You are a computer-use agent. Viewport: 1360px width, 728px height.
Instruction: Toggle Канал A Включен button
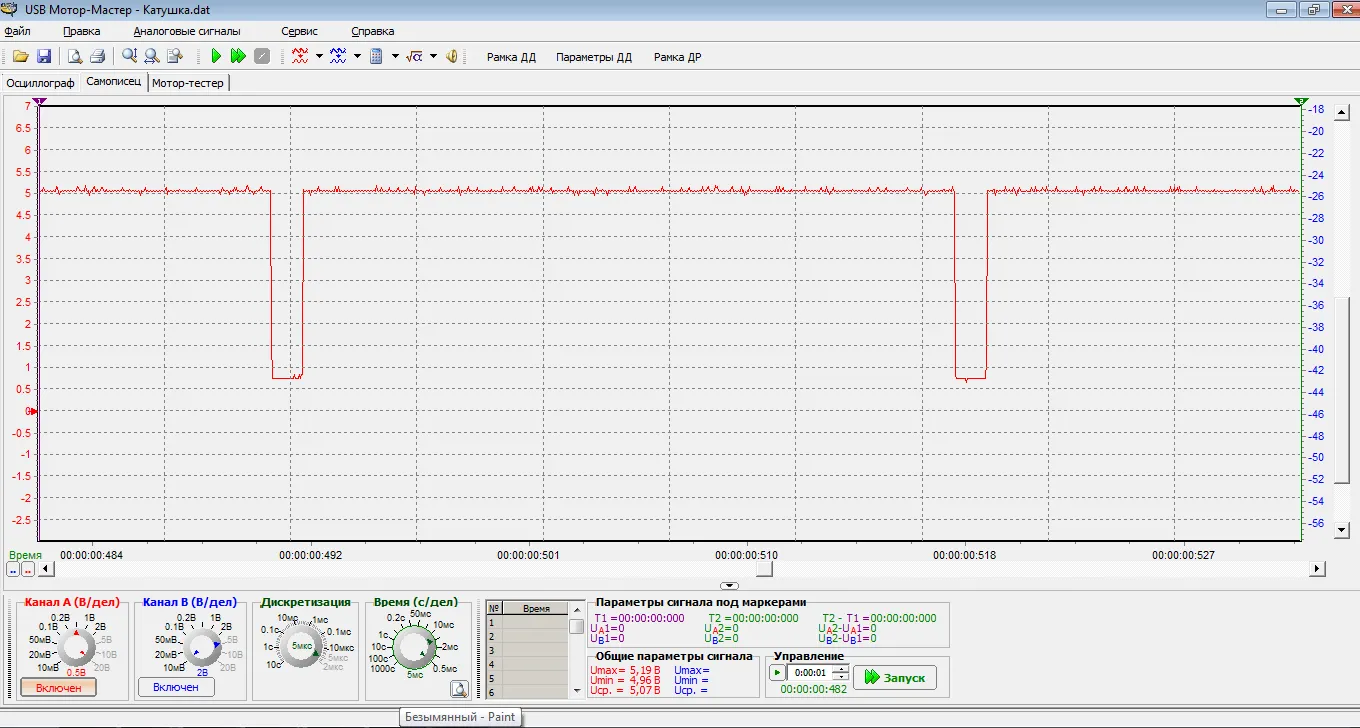pos(59,688)
